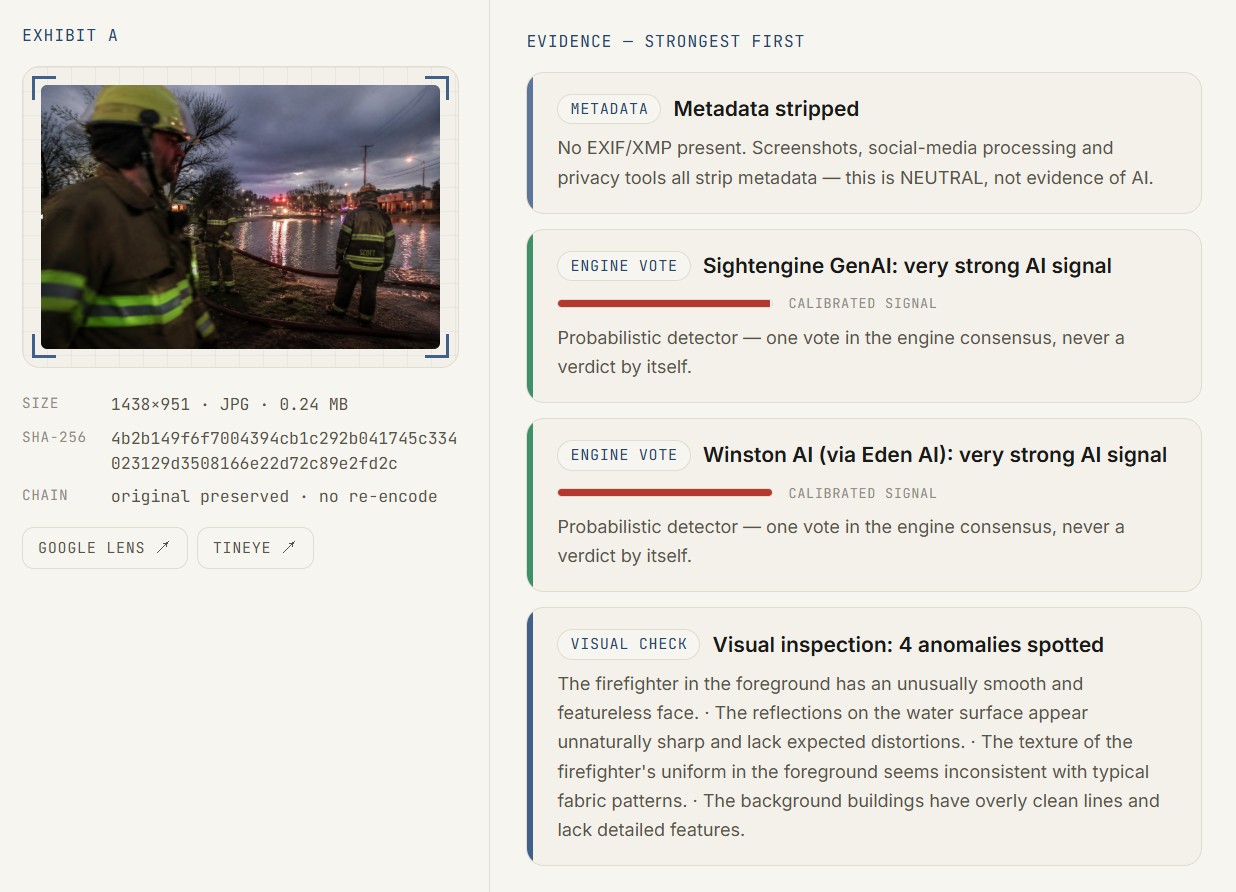Select the METADATA tag badge
Image resolution: width=1236 pixels, height=892 pixels.
(609, 109)
